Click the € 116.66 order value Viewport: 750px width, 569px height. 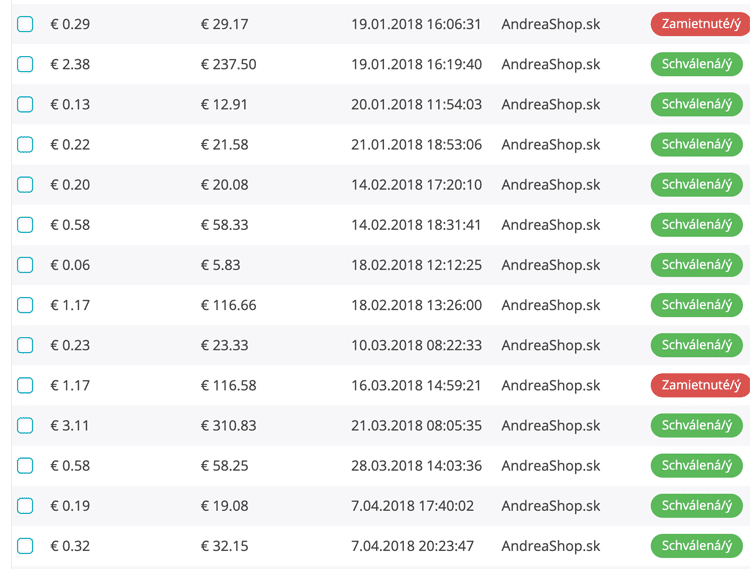228,305
